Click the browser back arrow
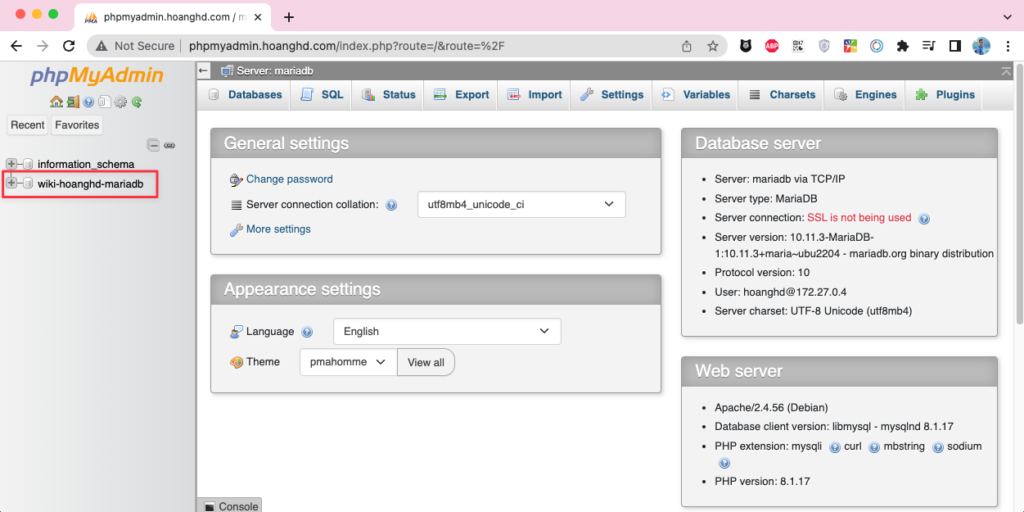The width and height of the screenshot is (1024, 512). pos(16,46)
